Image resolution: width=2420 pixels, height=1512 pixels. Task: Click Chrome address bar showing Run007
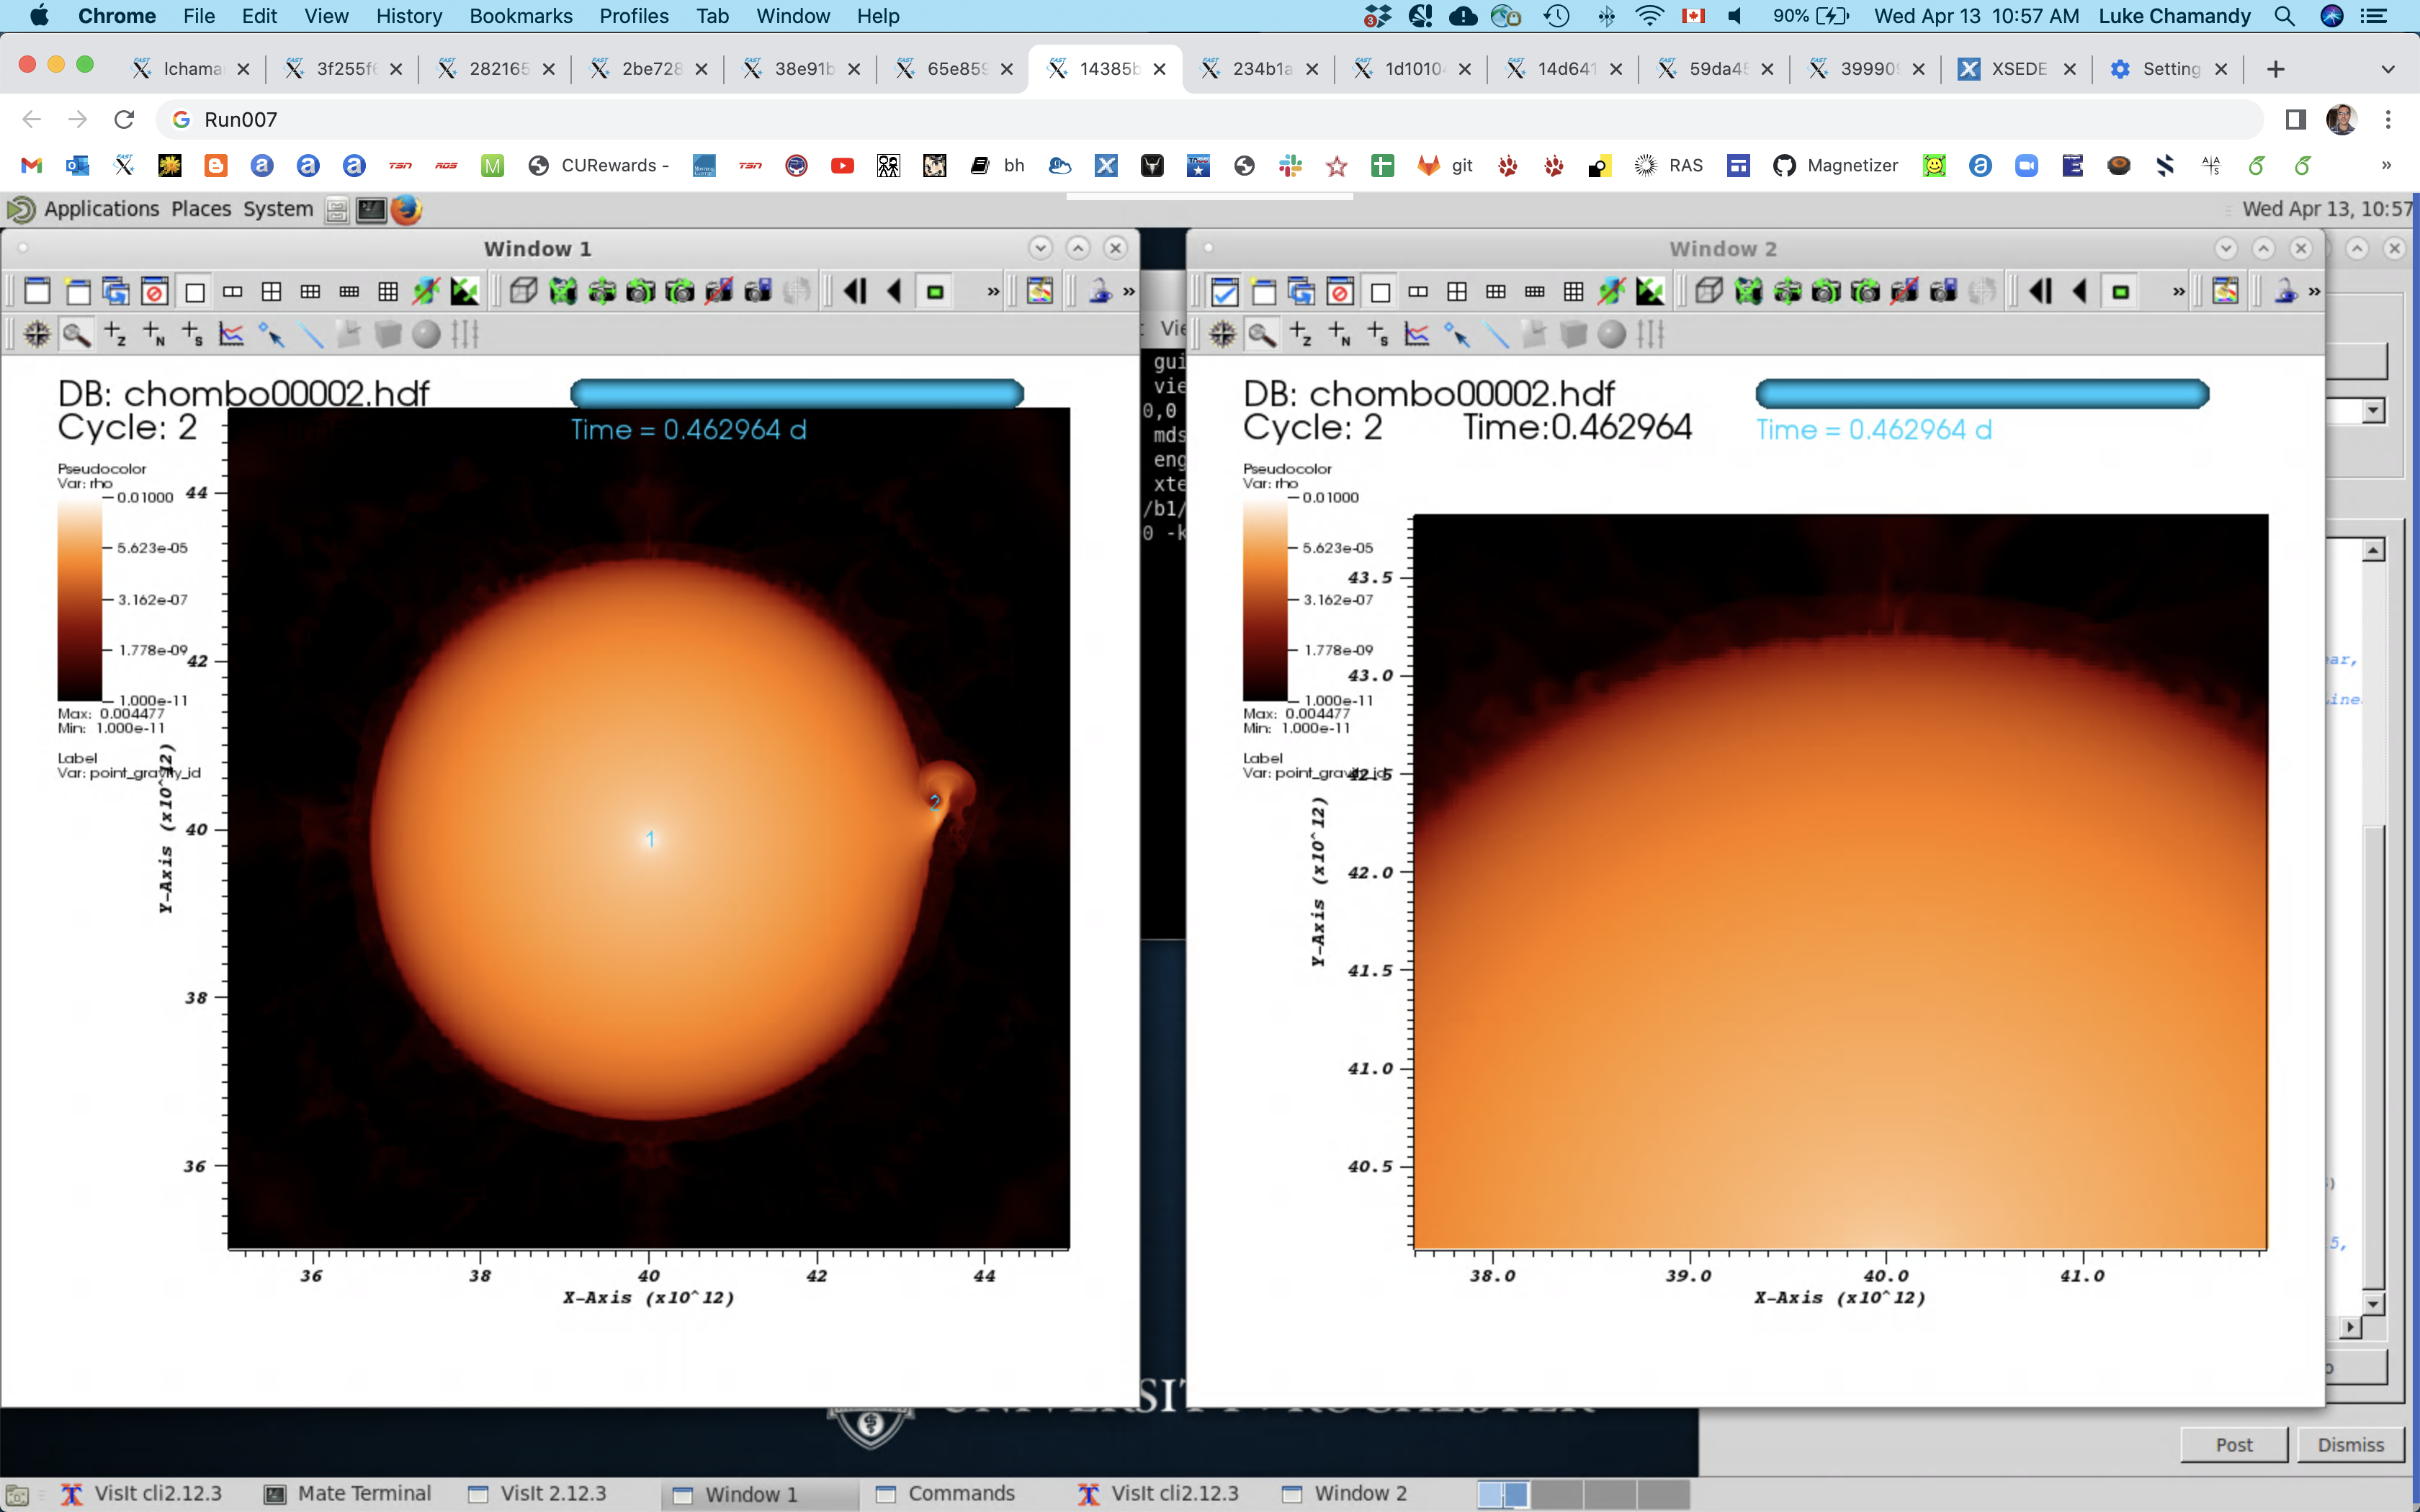coord(1210,120)
